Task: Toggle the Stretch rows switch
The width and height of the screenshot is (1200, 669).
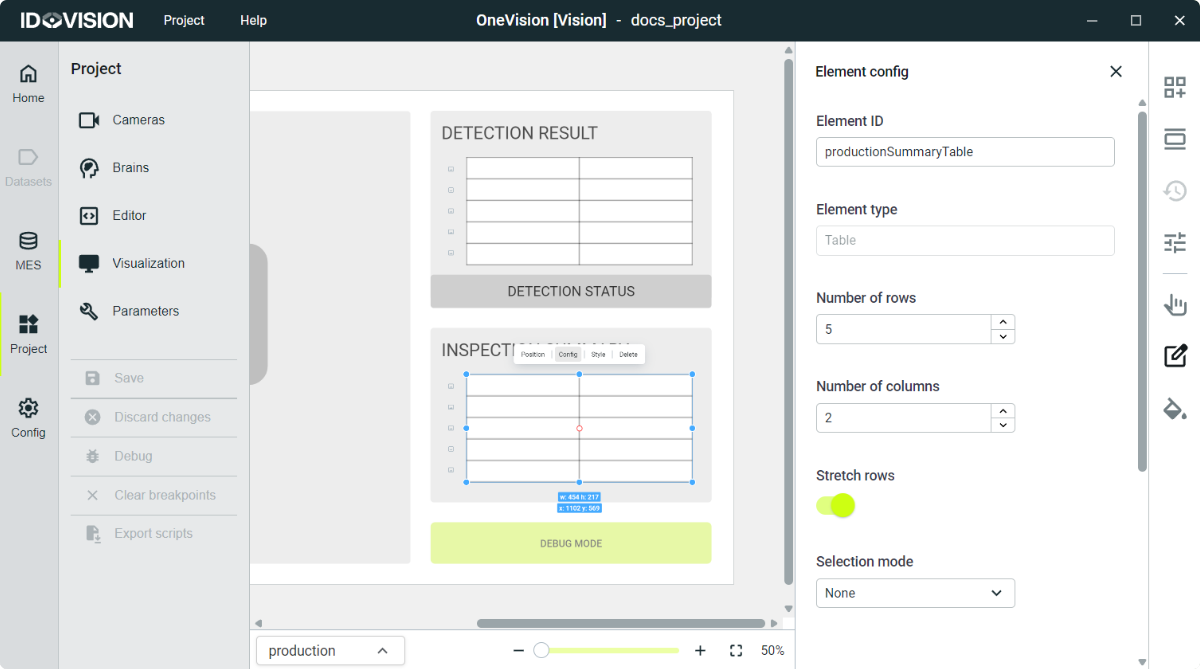Action: pyautogui.click(x=836, y=505)
